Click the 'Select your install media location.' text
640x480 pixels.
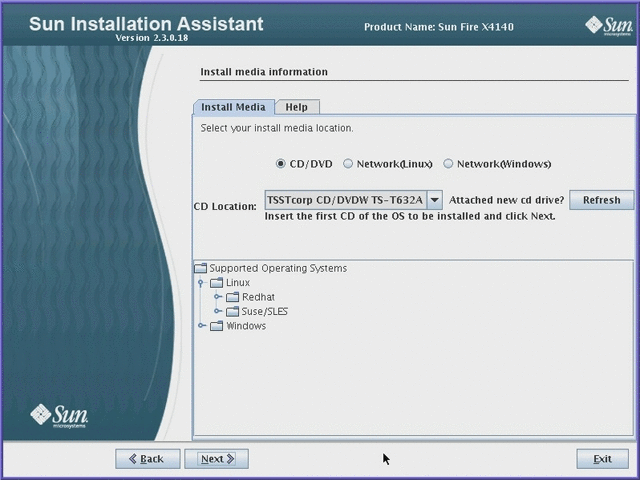[x=277, y=128]
